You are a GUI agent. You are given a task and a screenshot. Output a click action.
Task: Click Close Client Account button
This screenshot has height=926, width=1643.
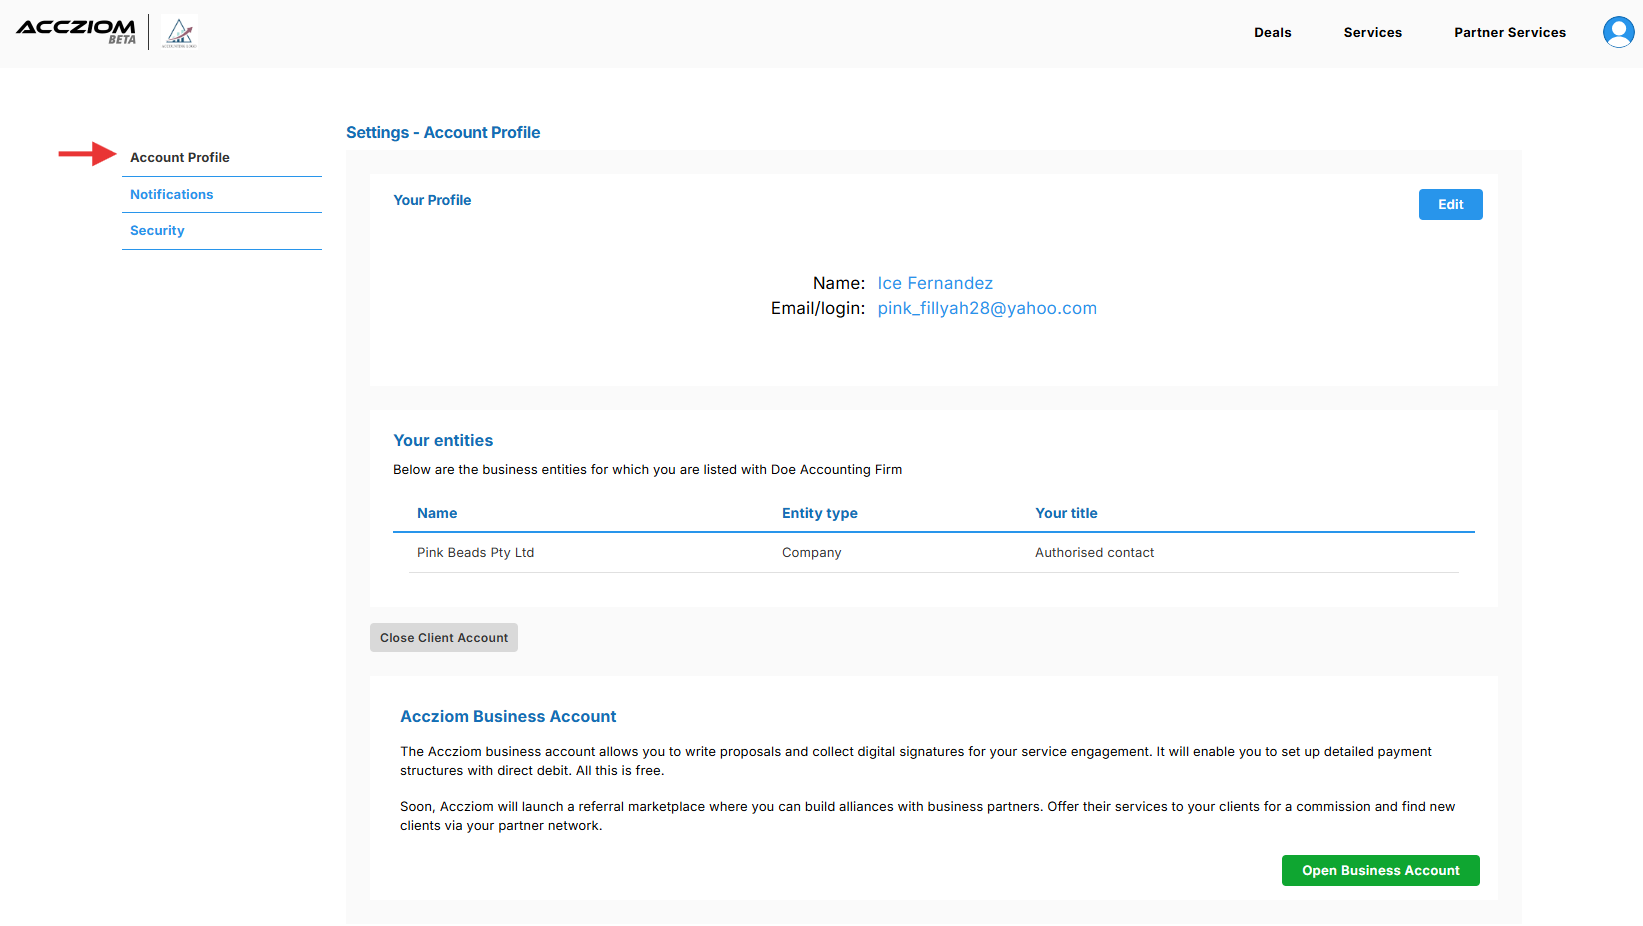[444, 637]
